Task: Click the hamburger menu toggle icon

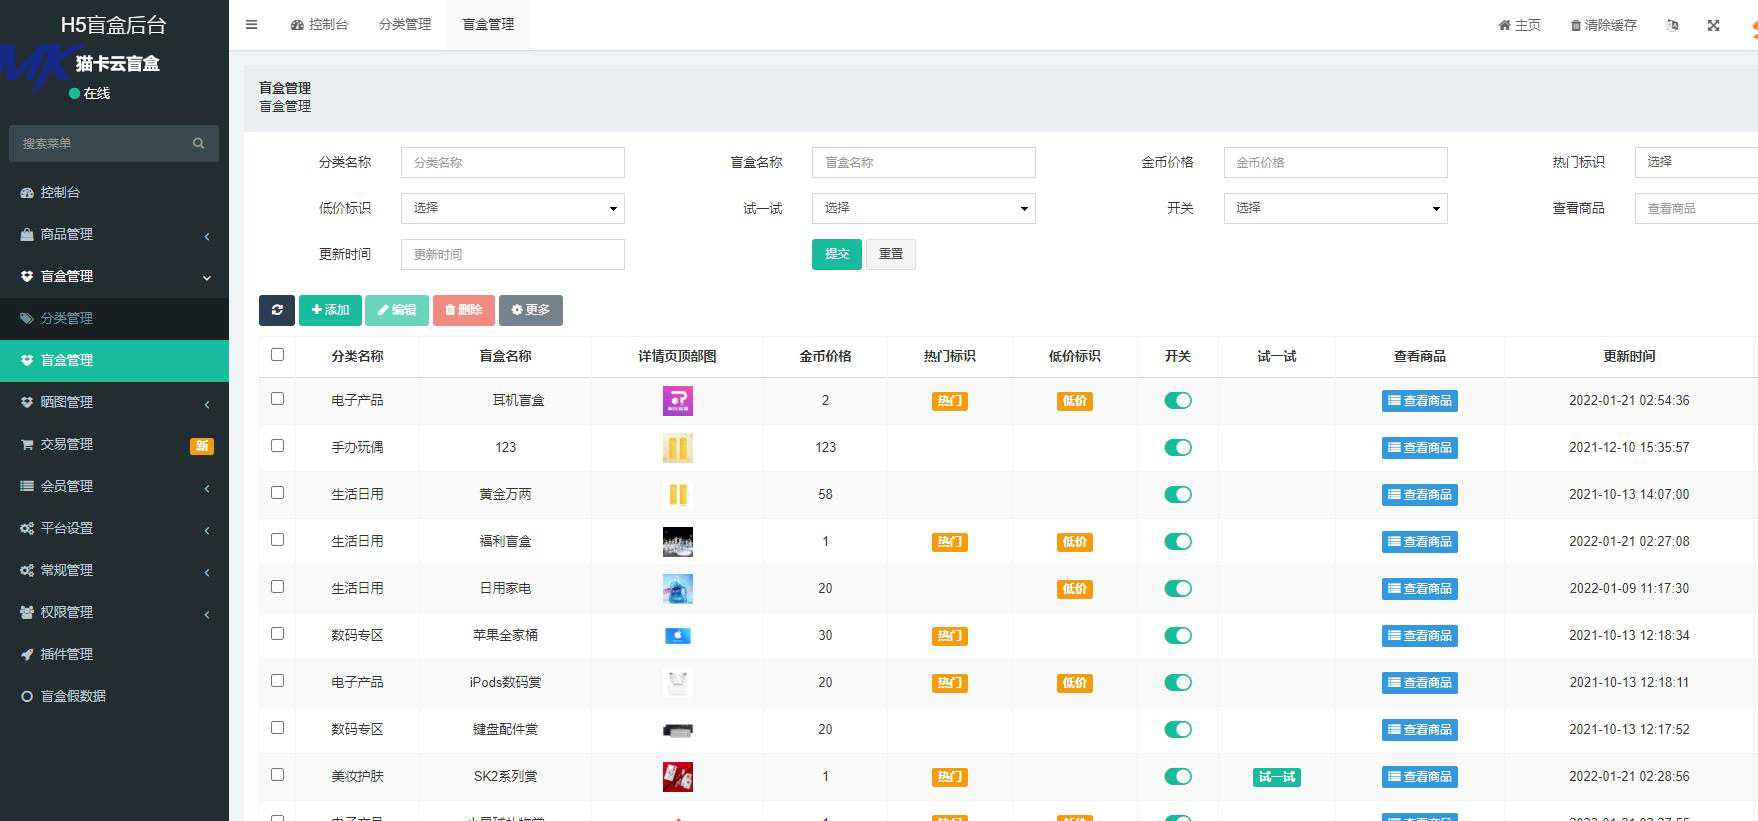Action: 252,25
